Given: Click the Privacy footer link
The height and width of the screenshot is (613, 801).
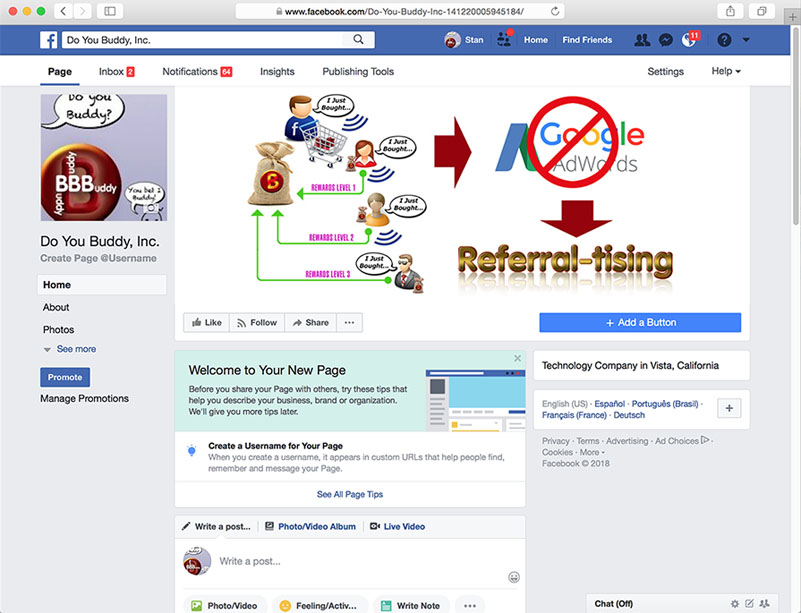Looking at the screenshot, I should click(556, 441).
